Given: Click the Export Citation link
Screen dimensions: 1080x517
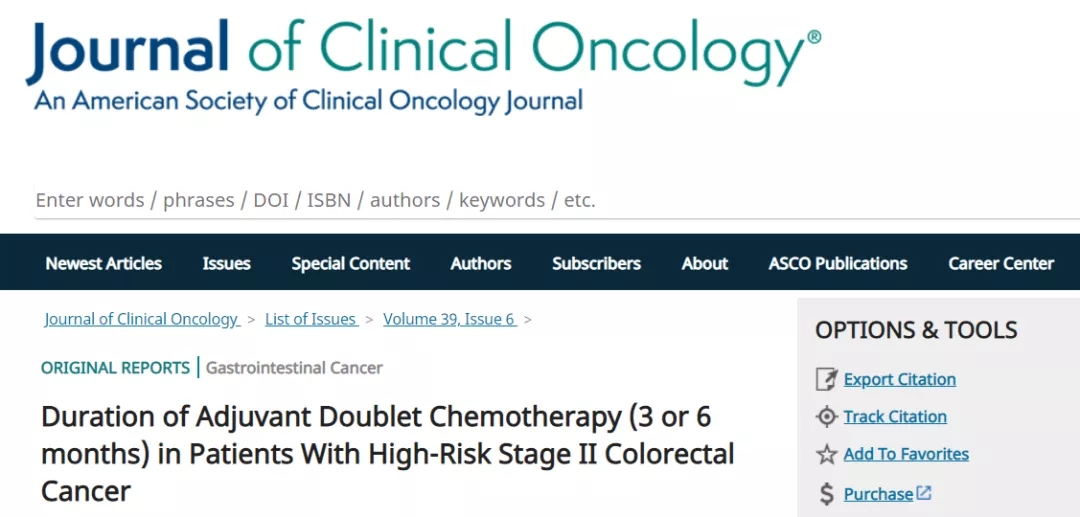Looking at the screenshot, I should [899, 380].
